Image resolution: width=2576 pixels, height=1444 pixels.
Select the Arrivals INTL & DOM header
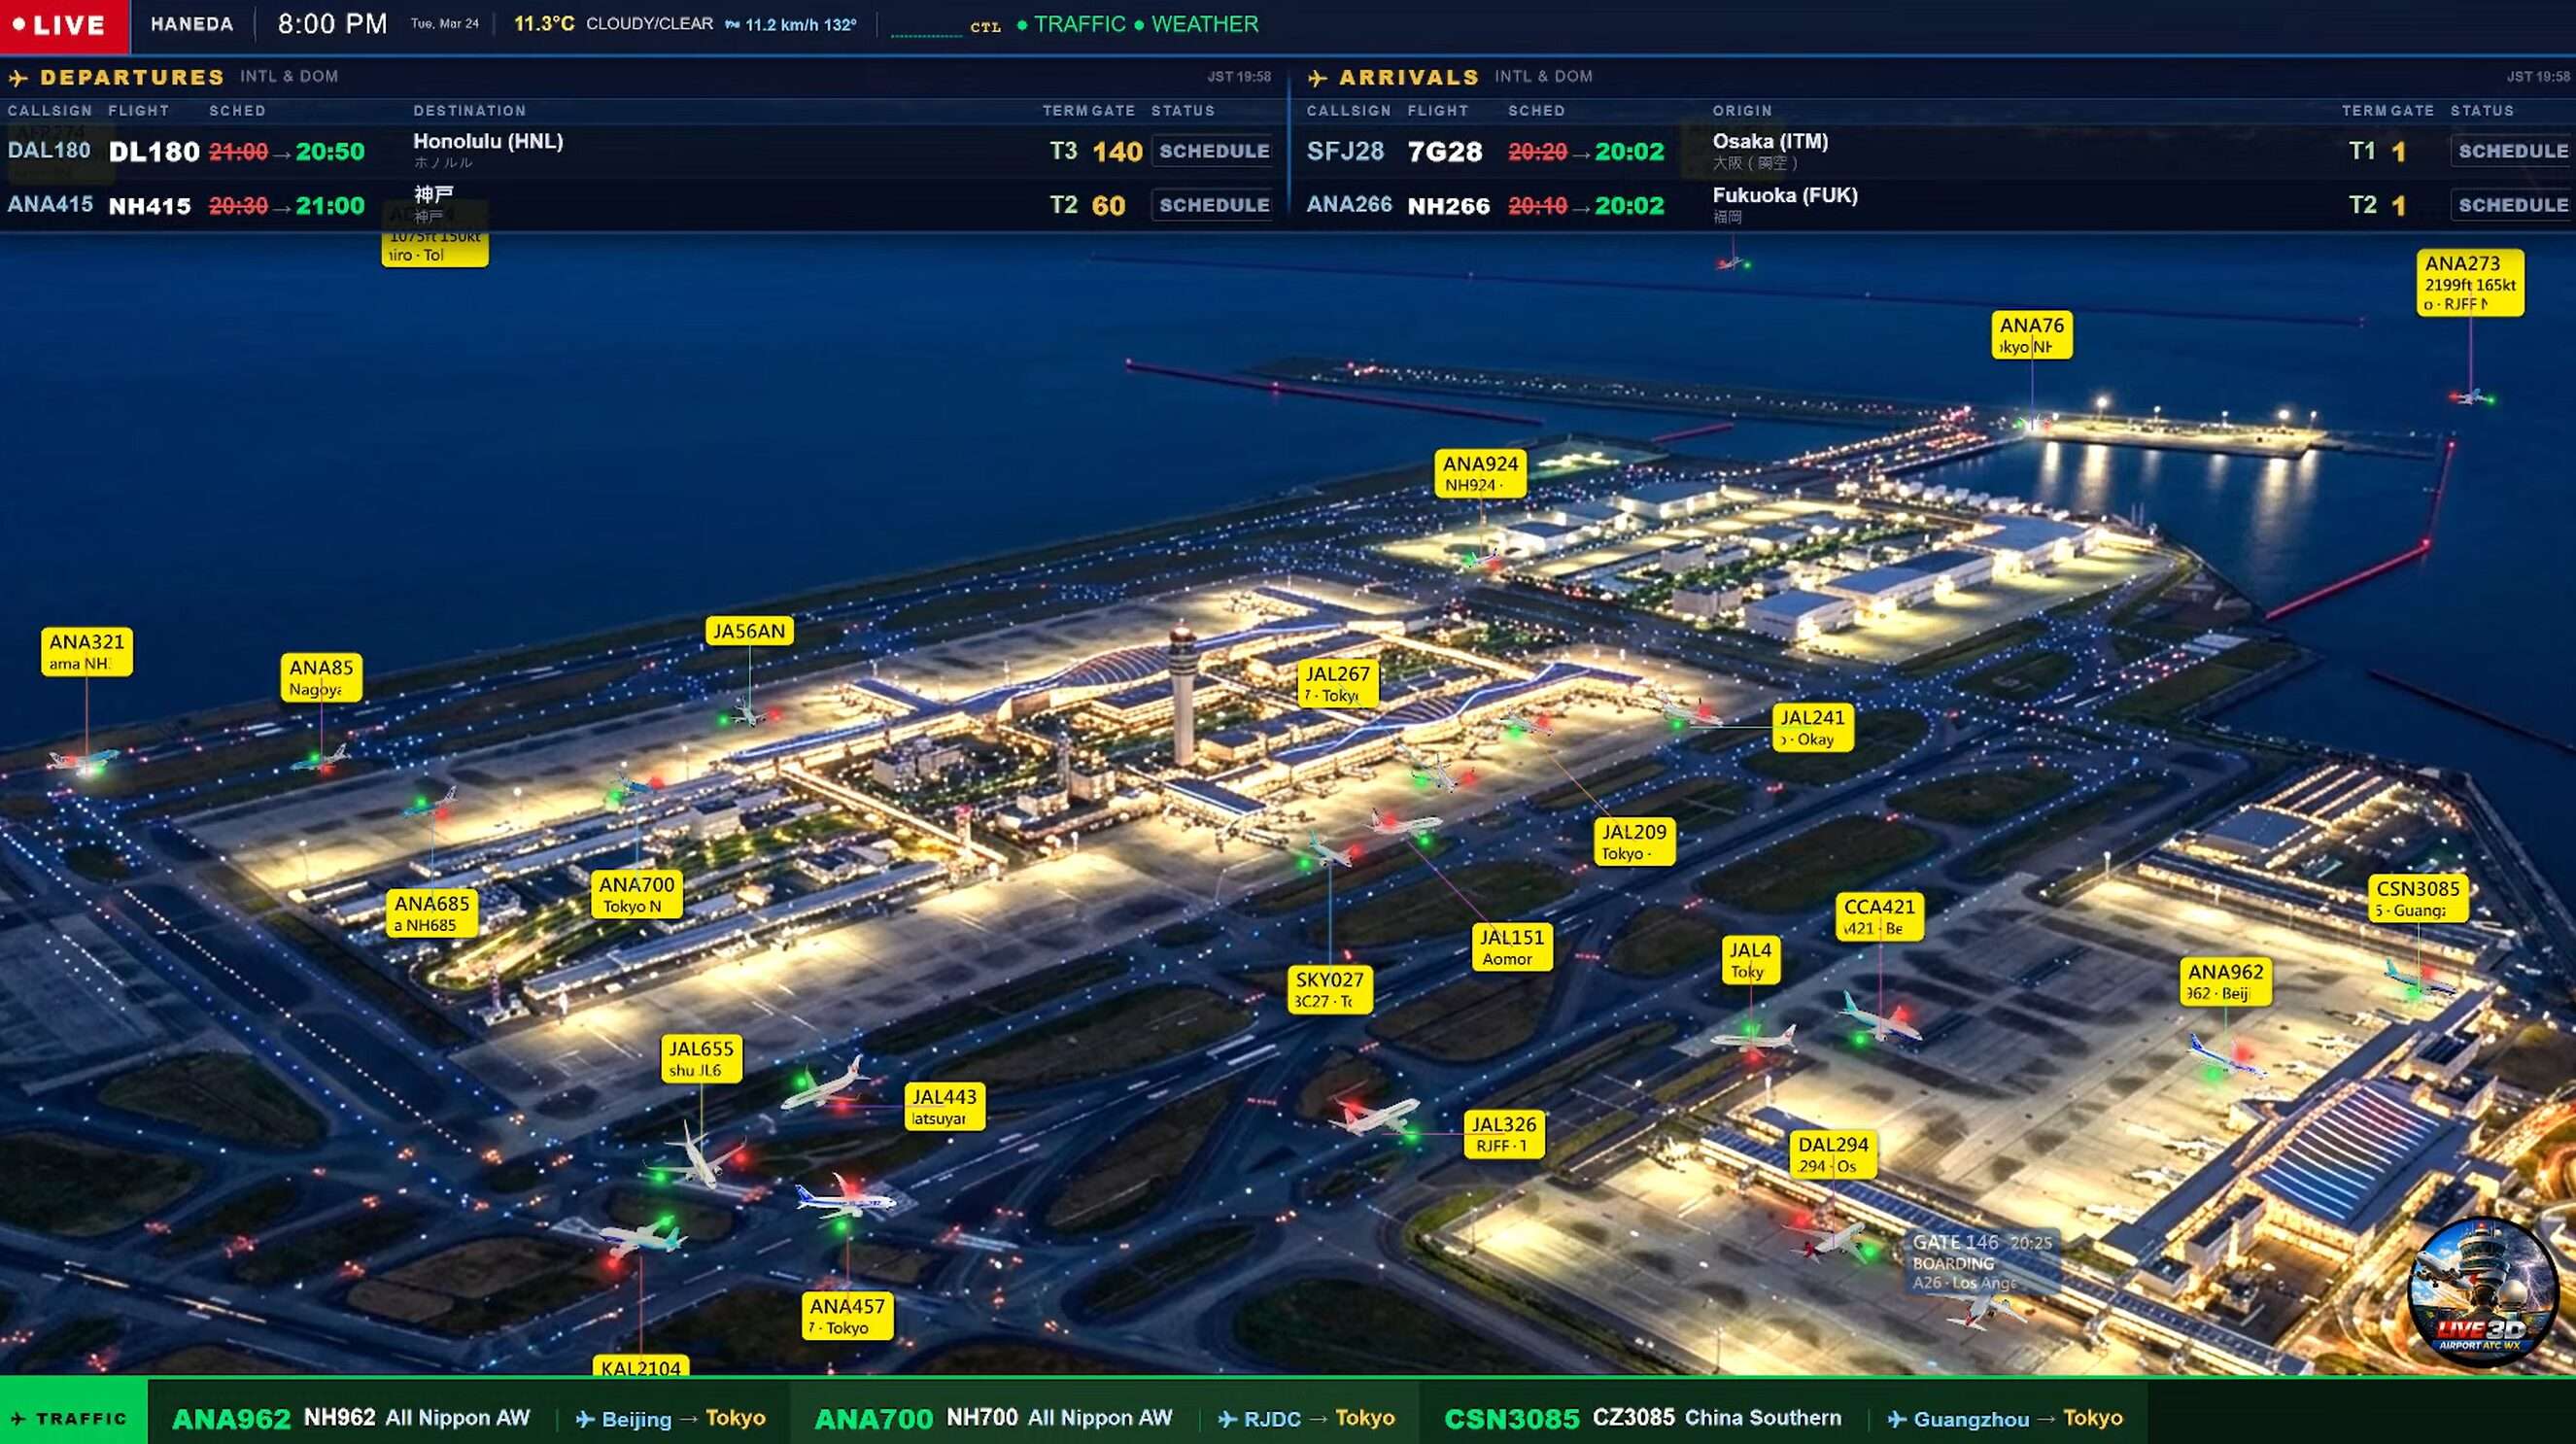1543,77
